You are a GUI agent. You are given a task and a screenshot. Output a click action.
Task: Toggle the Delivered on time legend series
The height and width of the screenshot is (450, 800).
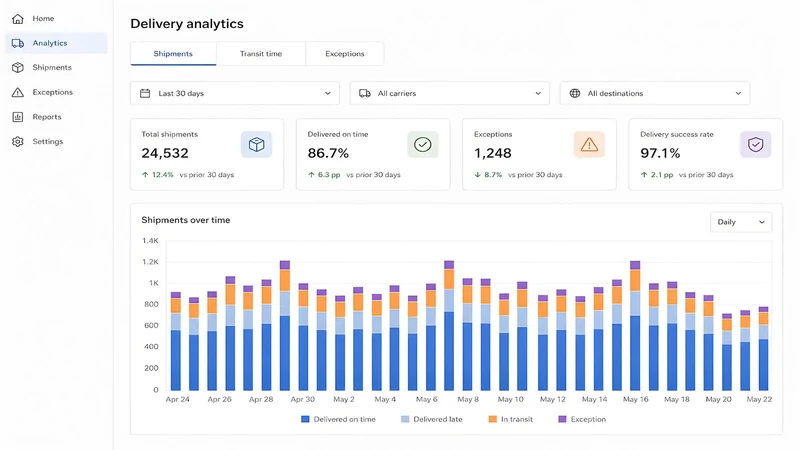(338, 419)
